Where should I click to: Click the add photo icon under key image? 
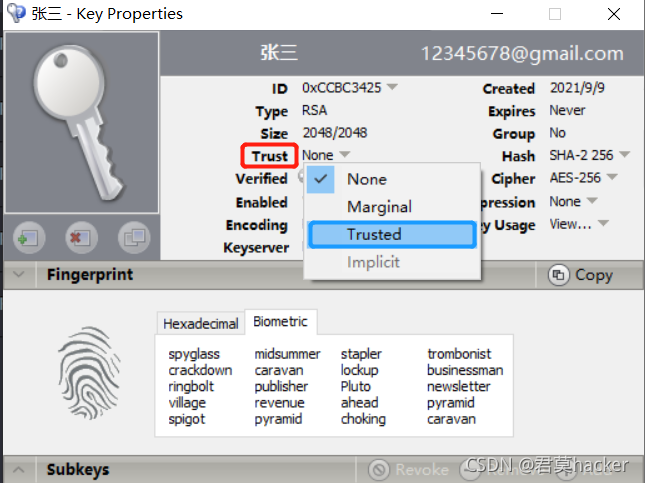29,237
